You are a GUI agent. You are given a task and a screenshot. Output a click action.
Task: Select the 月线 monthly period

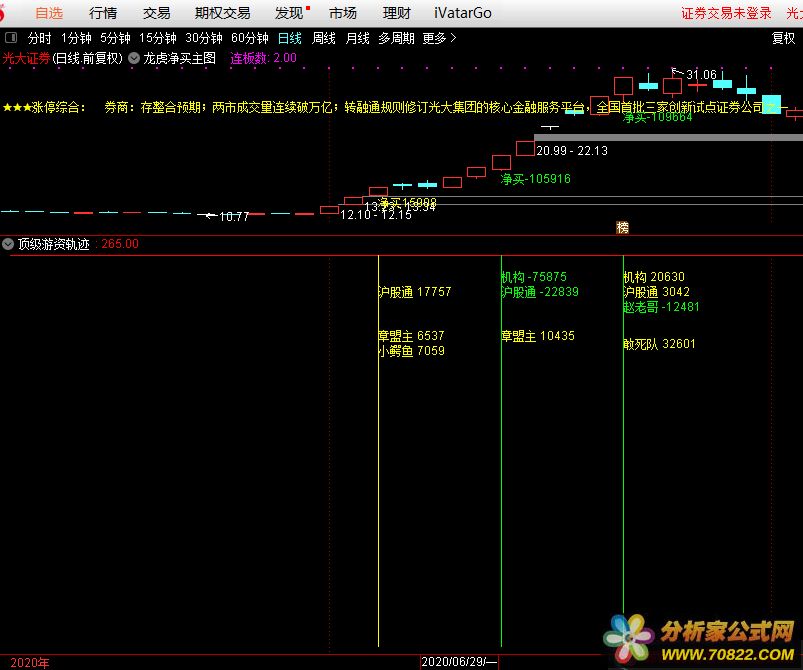pos(357,38)
